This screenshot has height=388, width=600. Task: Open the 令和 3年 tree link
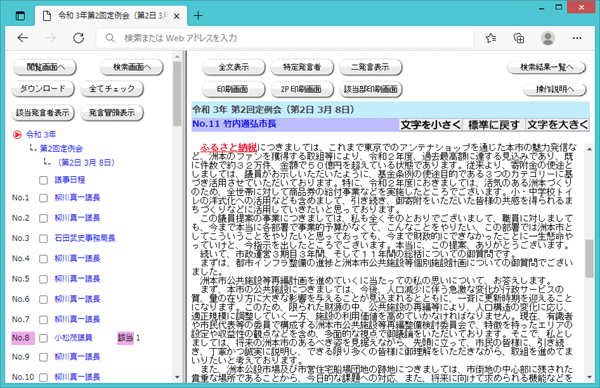(41, 135)
